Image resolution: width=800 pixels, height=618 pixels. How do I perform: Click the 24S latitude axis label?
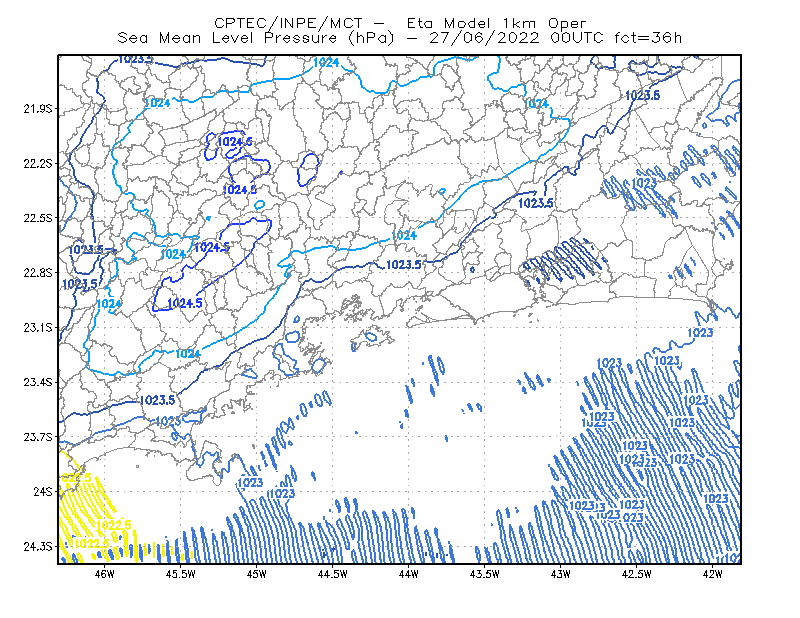pyautogui.click(x=42, y=491)
